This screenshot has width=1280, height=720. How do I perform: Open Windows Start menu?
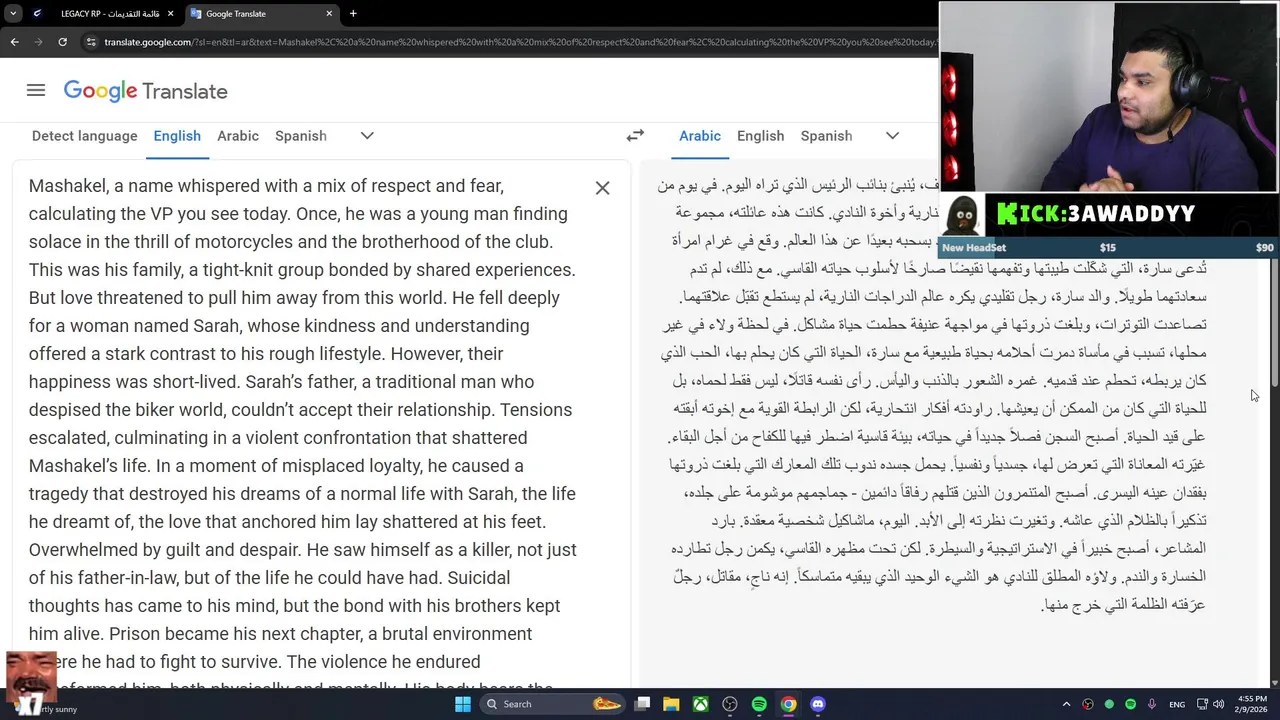(x=462, y=704)
